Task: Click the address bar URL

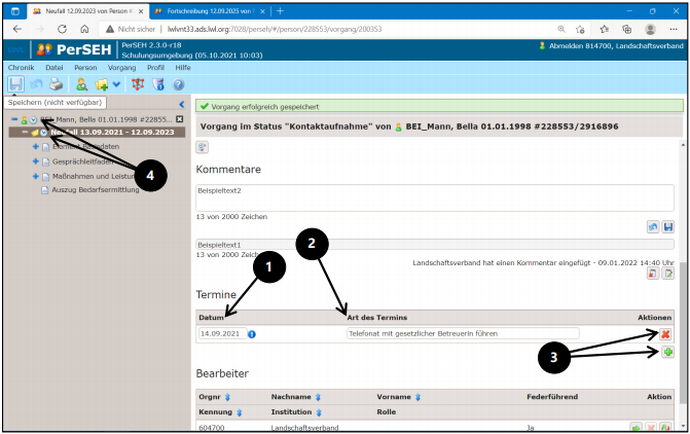Action: coord(275,29)
